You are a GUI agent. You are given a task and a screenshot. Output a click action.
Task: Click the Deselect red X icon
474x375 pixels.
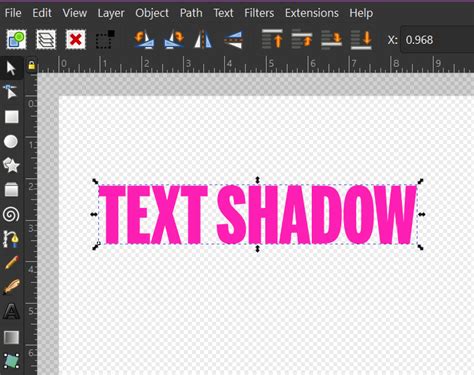coord(76,40)
